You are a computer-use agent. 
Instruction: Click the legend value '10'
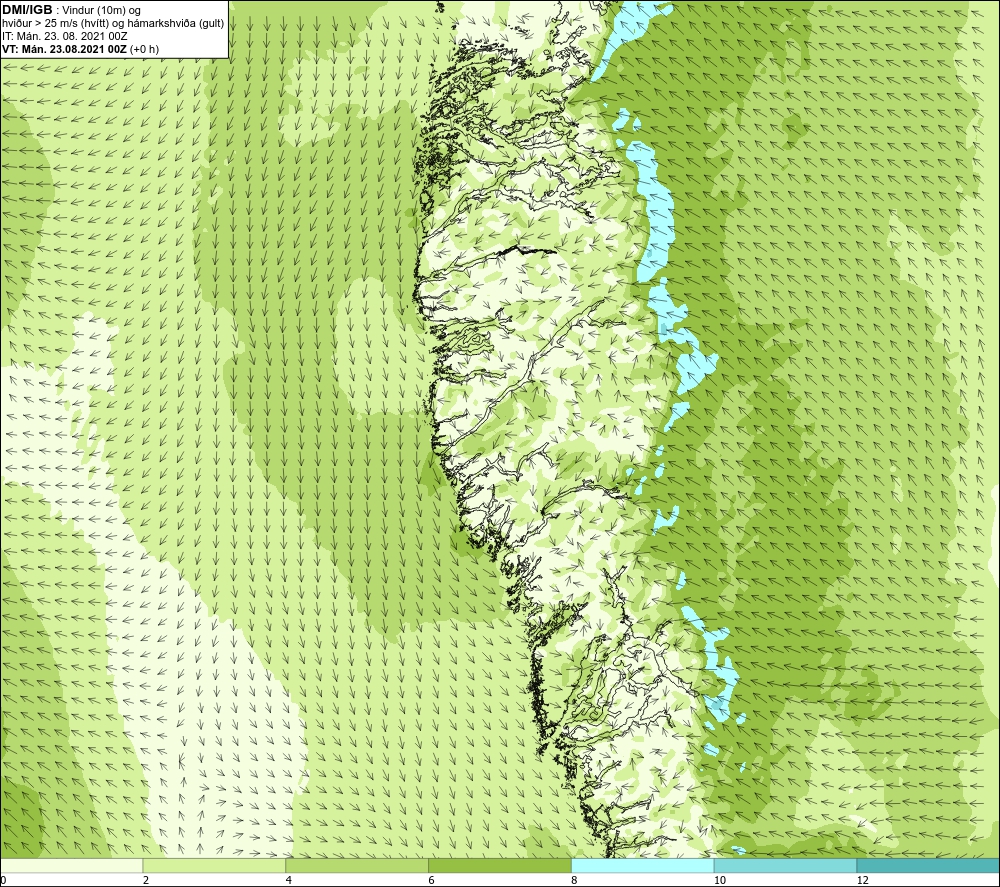(x=720, y=880)
